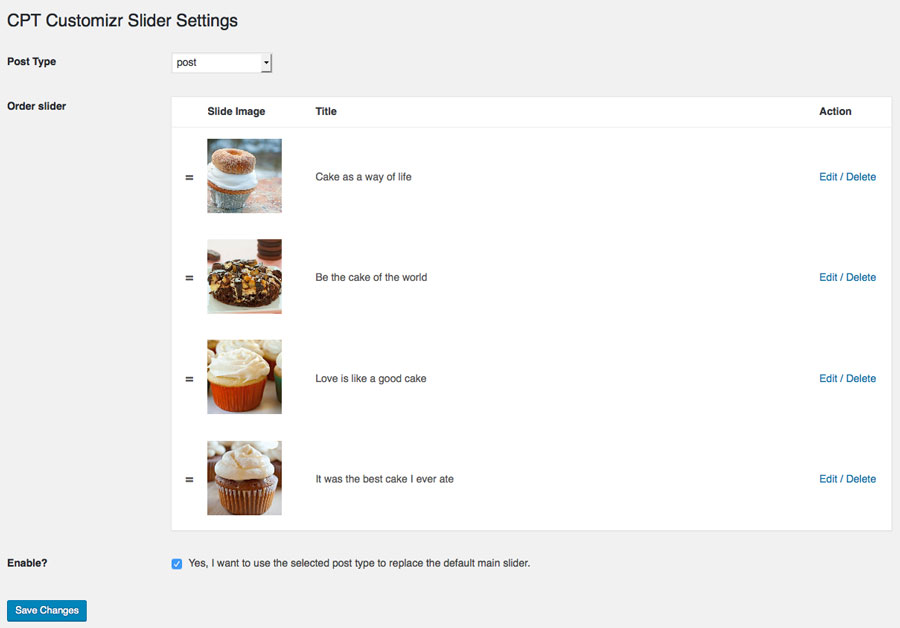
Task: Click the 'Order slider' label
Action: coord(36,106)
